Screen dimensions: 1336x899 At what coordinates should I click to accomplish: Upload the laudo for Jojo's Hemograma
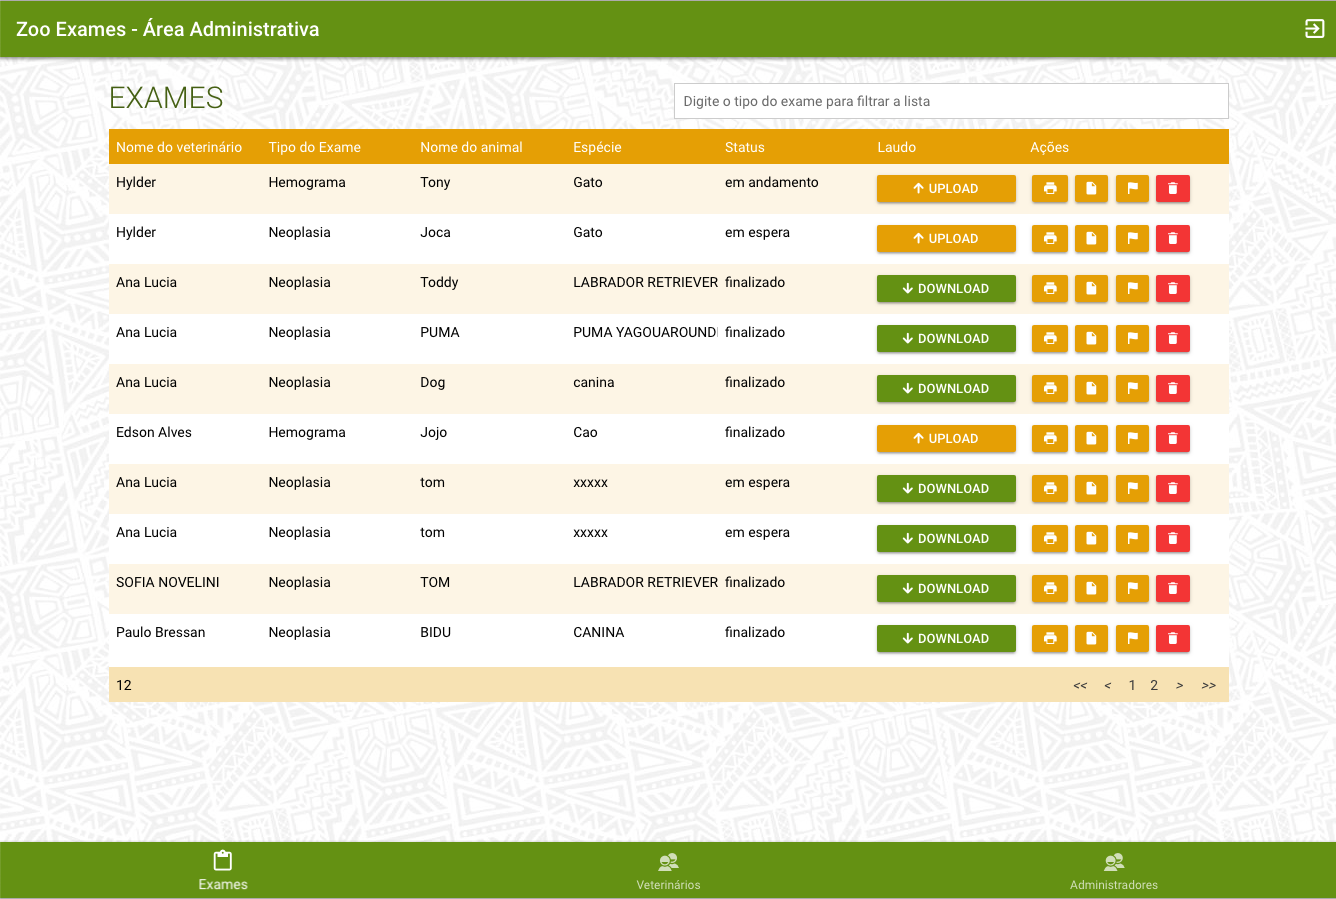(x=946, y=439)
